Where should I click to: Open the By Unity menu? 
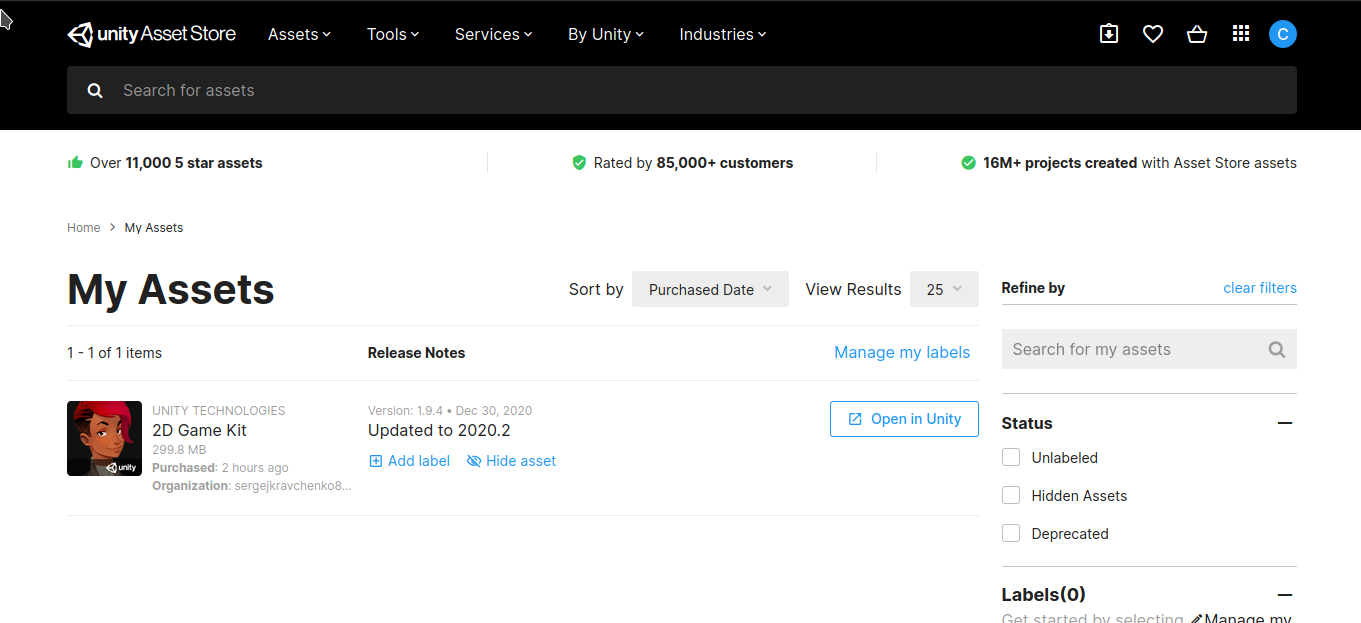point(606,34)
